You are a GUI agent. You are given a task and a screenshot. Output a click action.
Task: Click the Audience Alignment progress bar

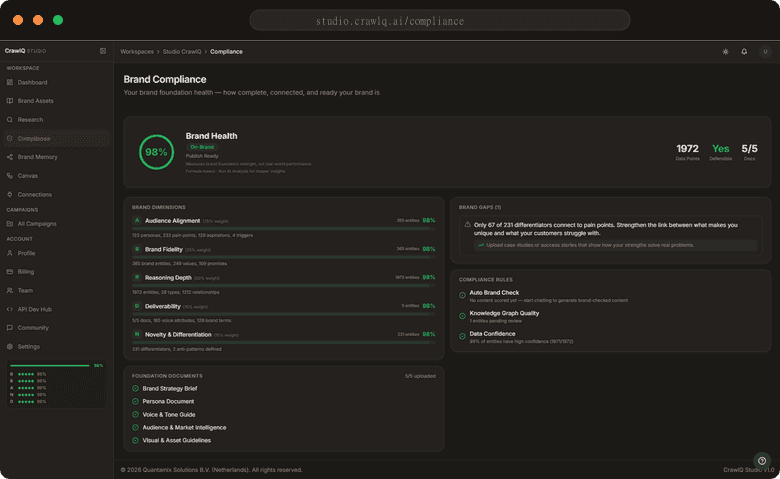pos(284,229)
